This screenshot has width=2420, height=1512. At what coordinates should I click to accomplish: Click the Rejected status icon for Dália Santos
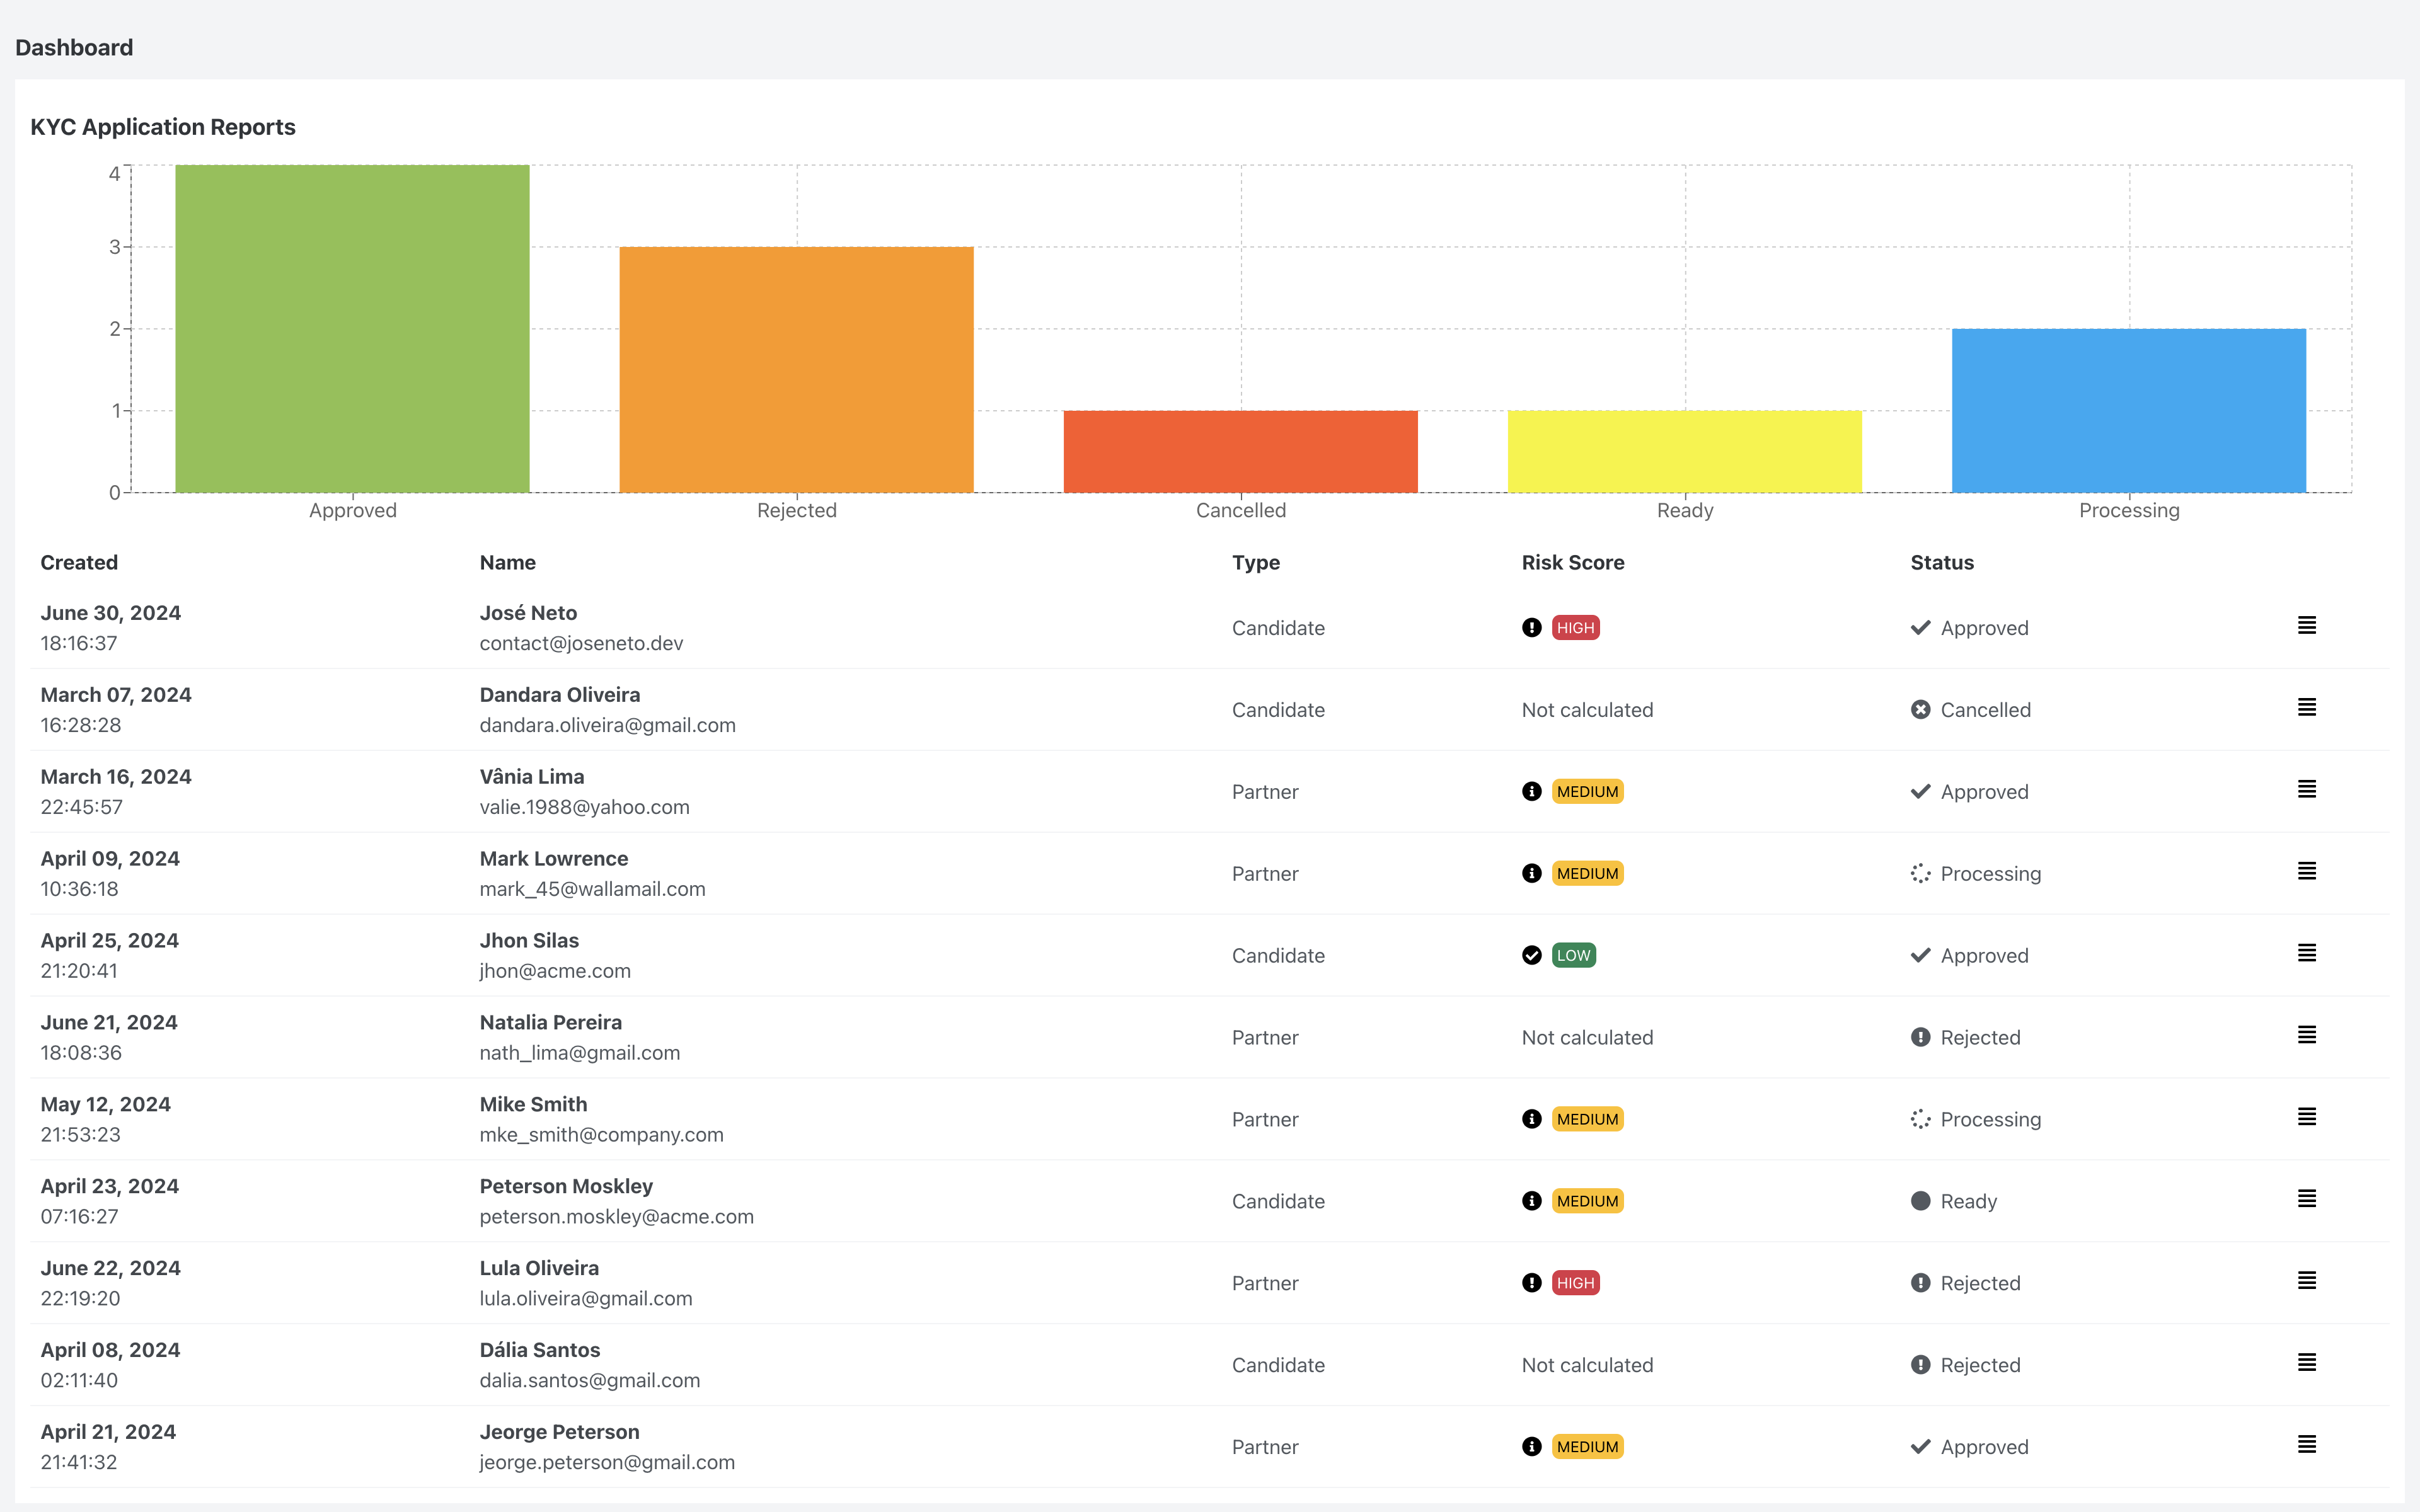tap(1920, 1366)
